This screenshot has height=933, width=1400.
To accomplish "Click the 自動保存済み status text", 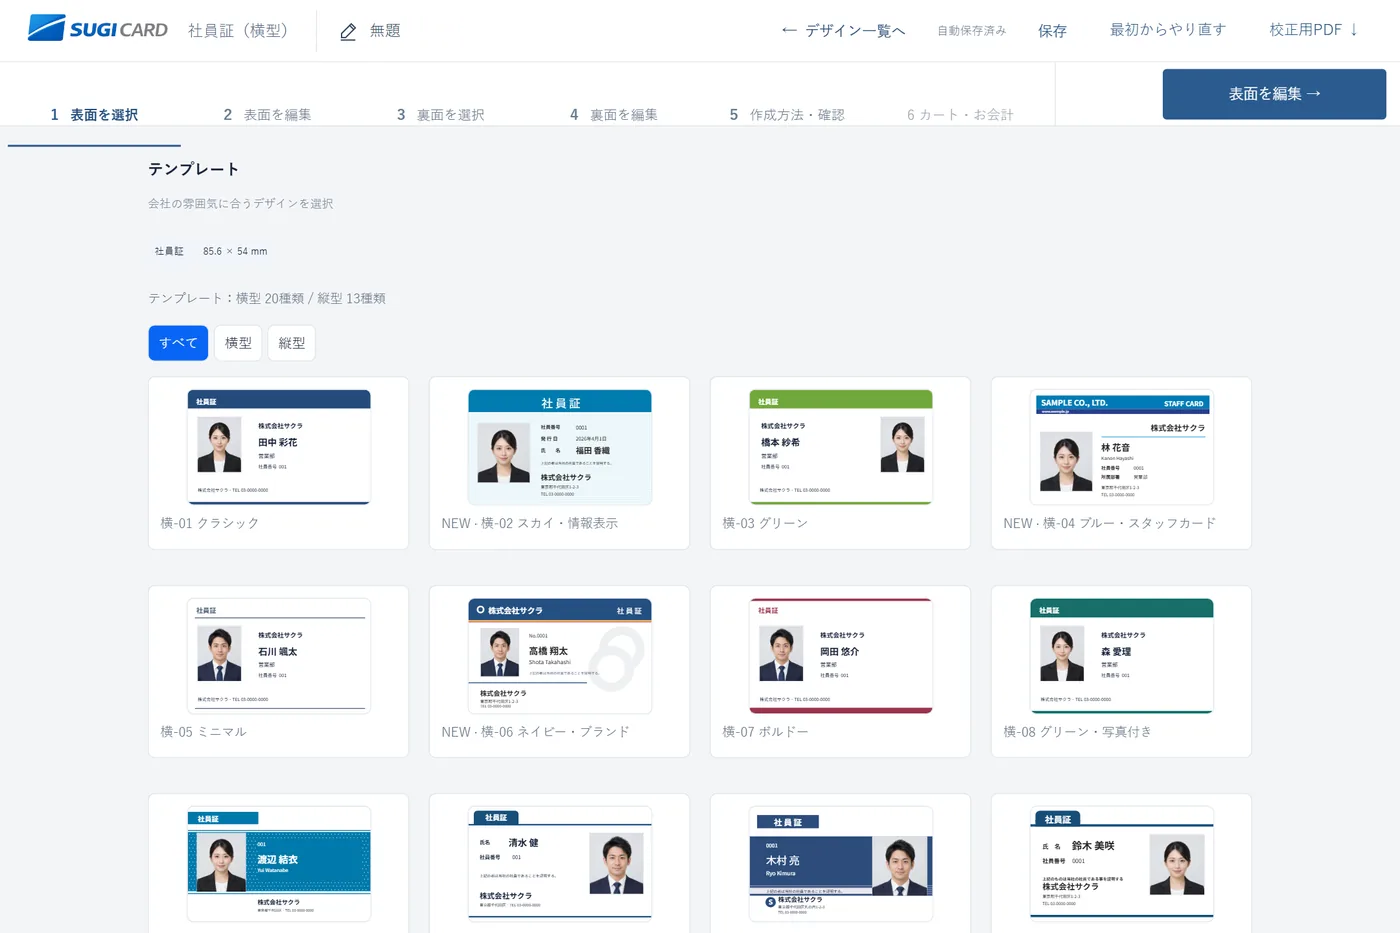I will pos(971,31).
